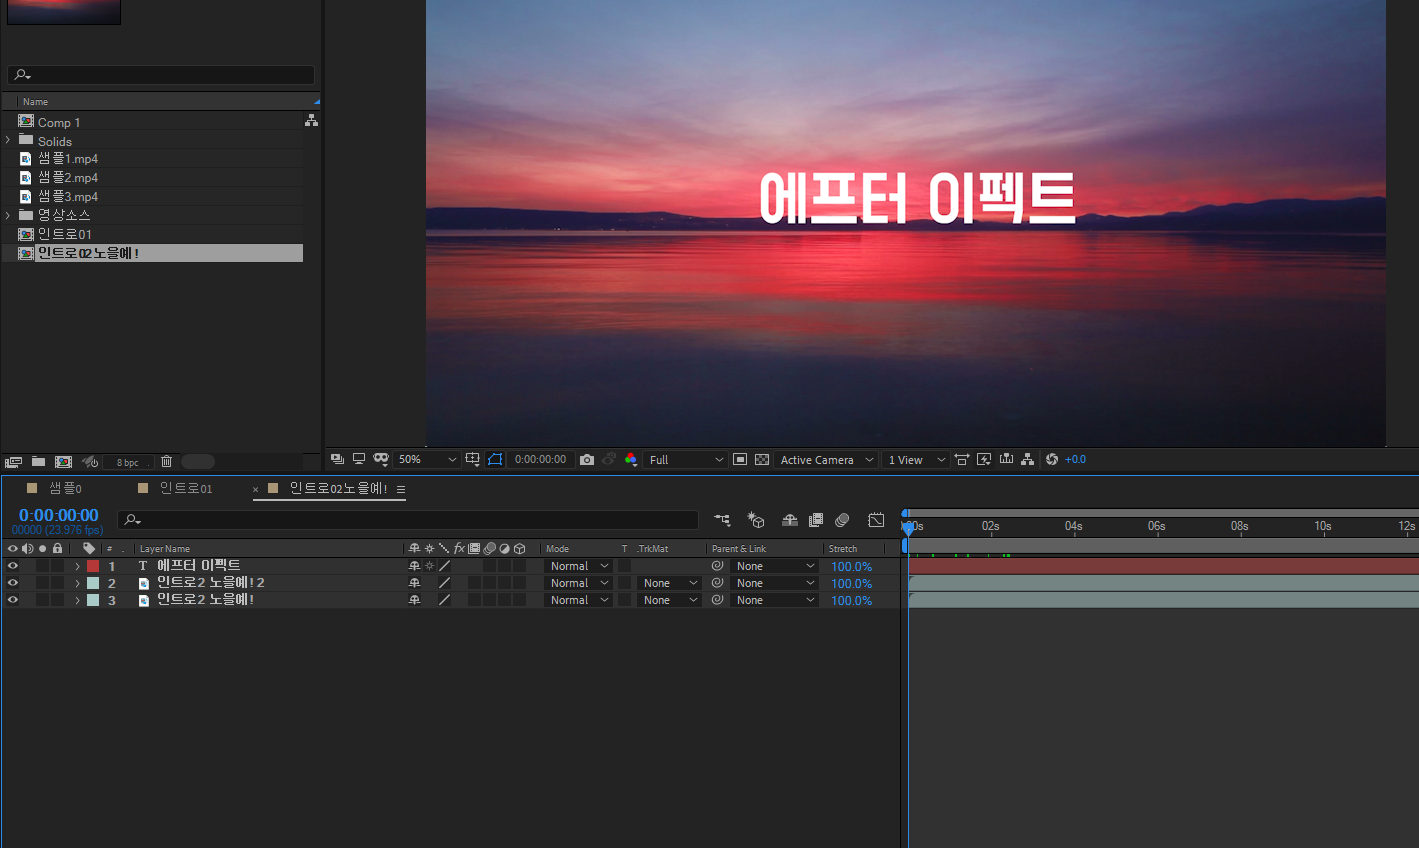Enable Motion Blur for the composition
Screen dimensions: 1419x848
pos(842,520)
